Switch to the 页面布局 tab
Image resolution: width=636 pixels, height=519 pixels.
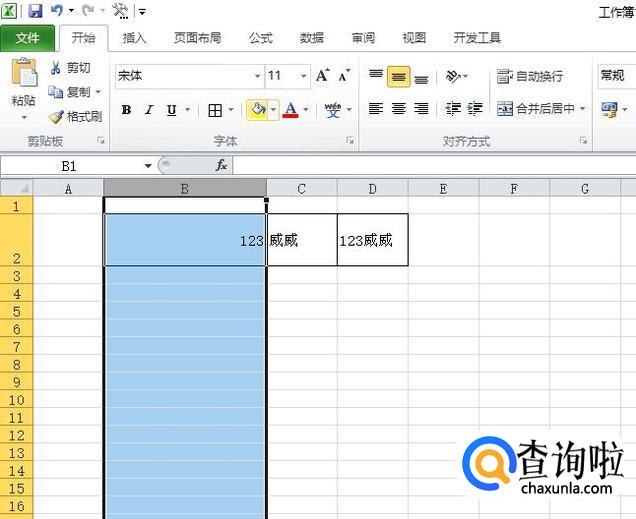[x=198, y=38]
